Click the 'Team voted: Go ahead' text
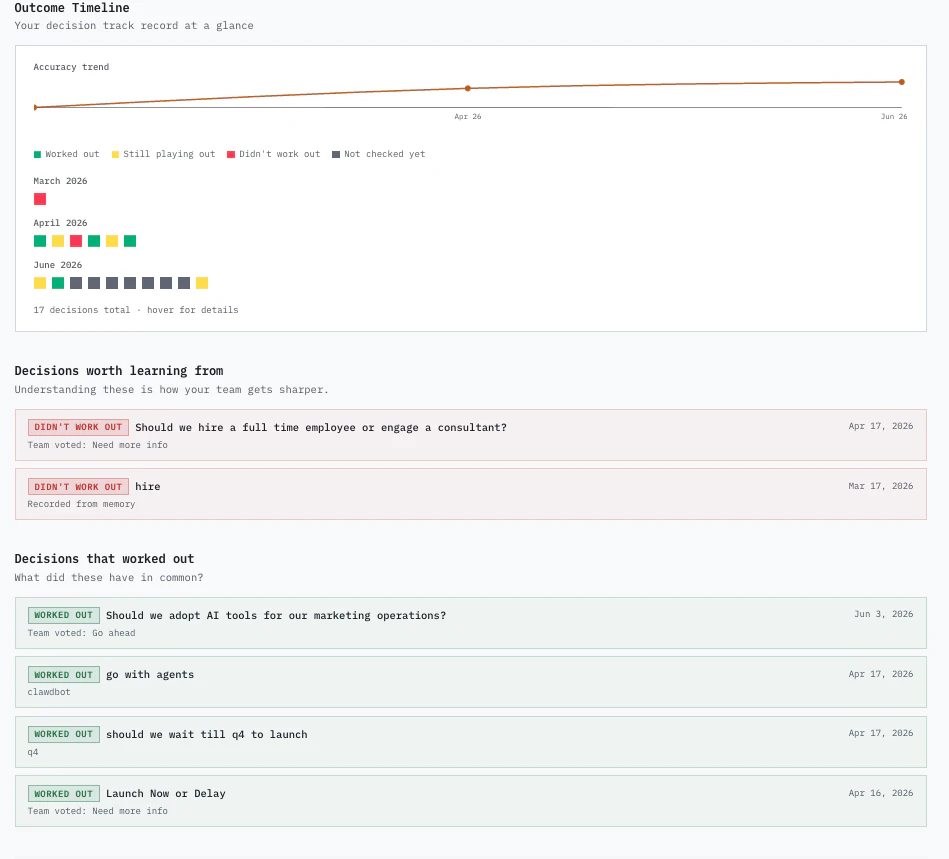Image resolution: width=949 pixels, height=859 pixels. [81, 633]
